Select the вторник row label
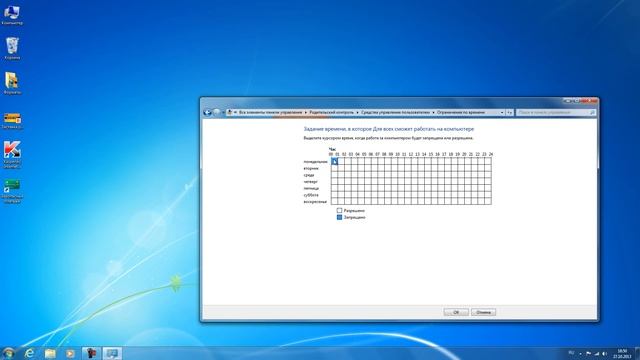This screenshot has height=360, width=640. click(311, 168)
